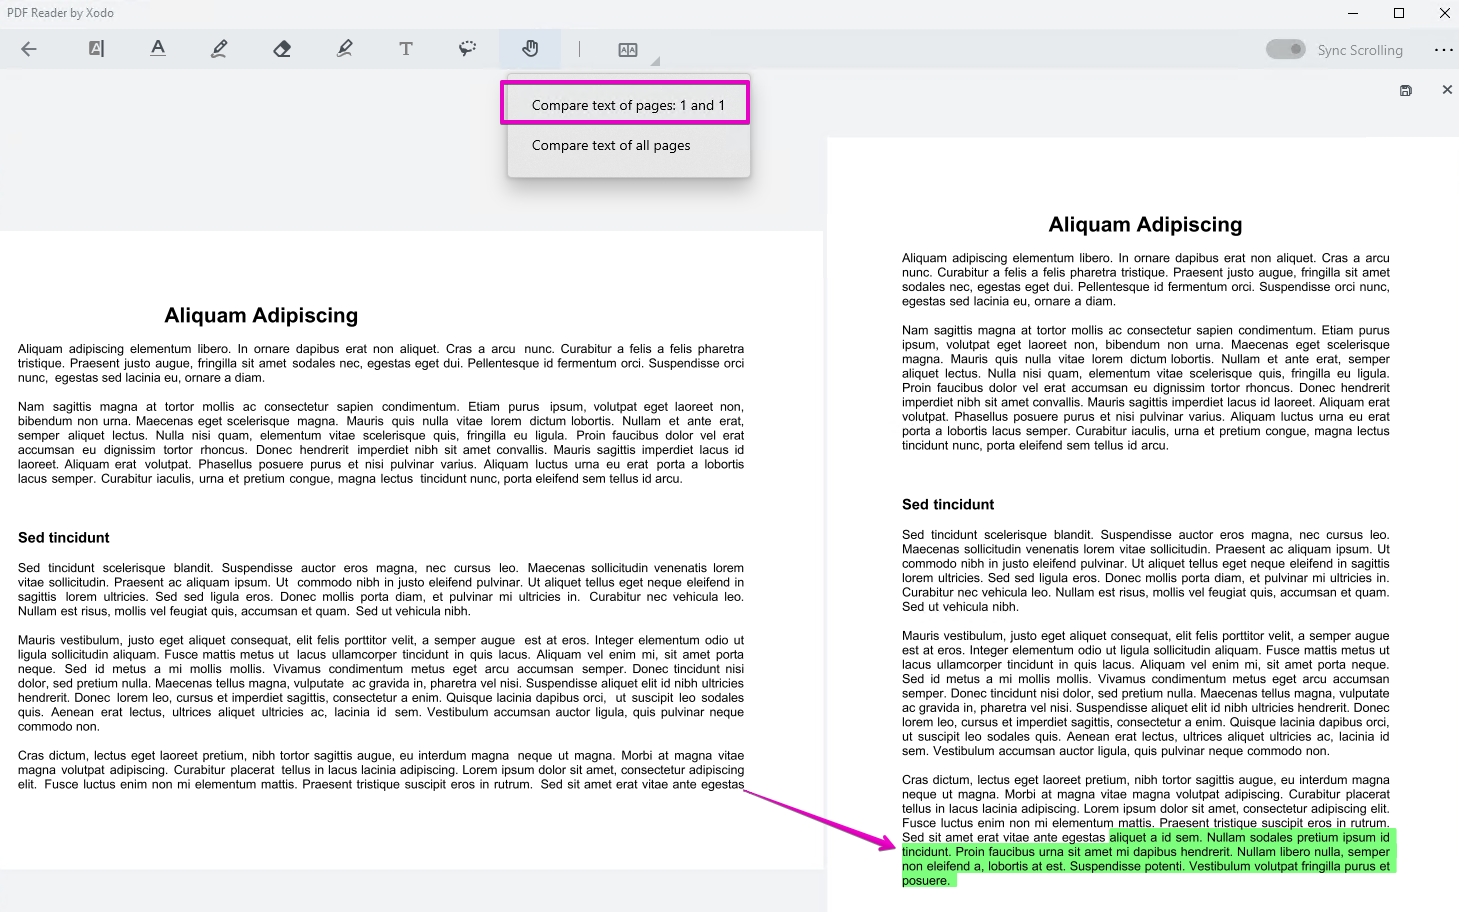This screenshot has height=912, width=1459.
Task: Select the Text insertion tool
Action: pos(406,48)
